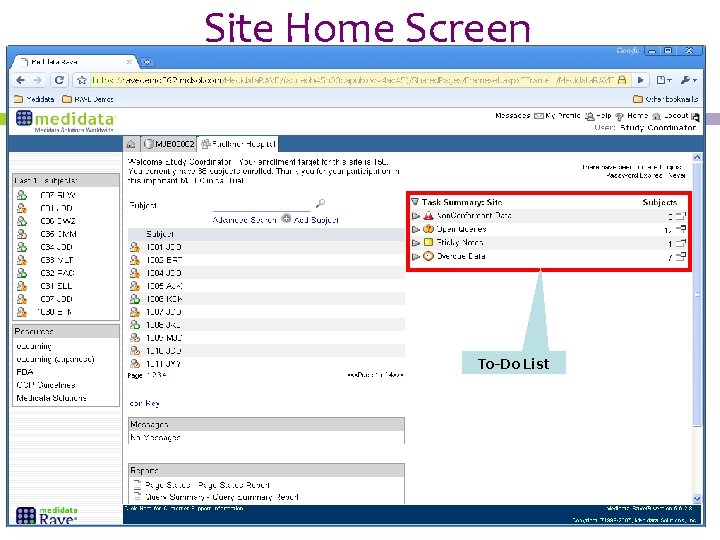Click the Overdue Data clock icon
Screen dimensions: 720x540
pyautogui.click(x=428, y=256)
